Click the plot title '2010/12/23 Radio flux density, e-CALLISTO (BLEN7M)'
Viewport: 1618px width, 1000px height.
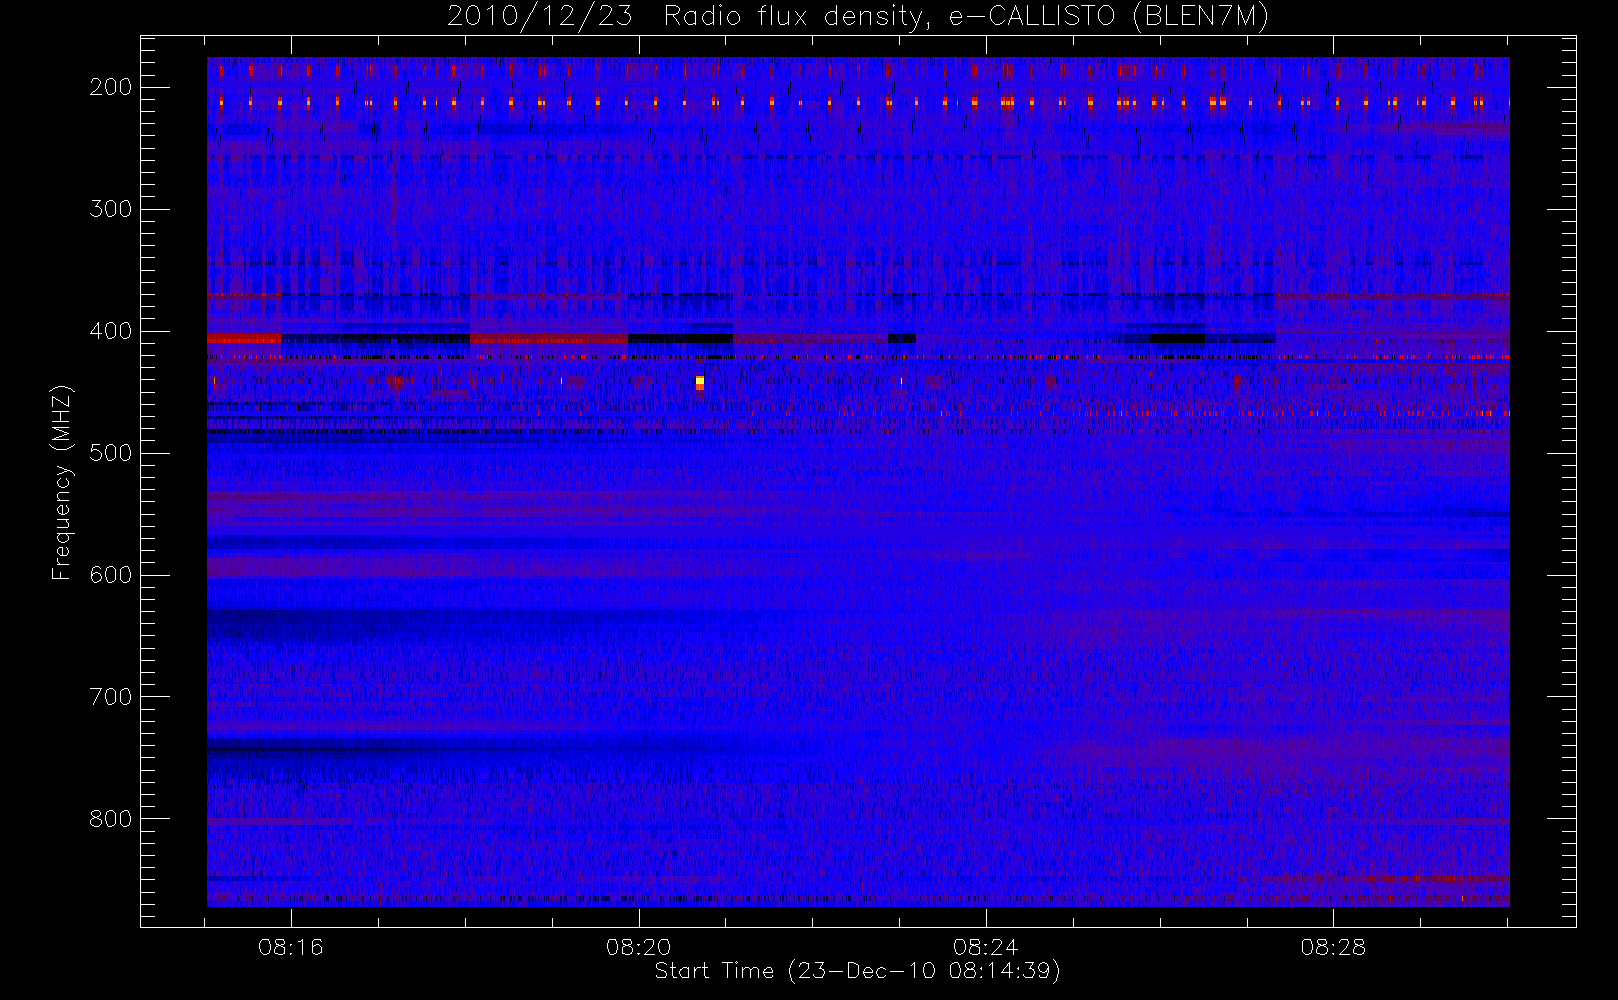coord(858,17)
